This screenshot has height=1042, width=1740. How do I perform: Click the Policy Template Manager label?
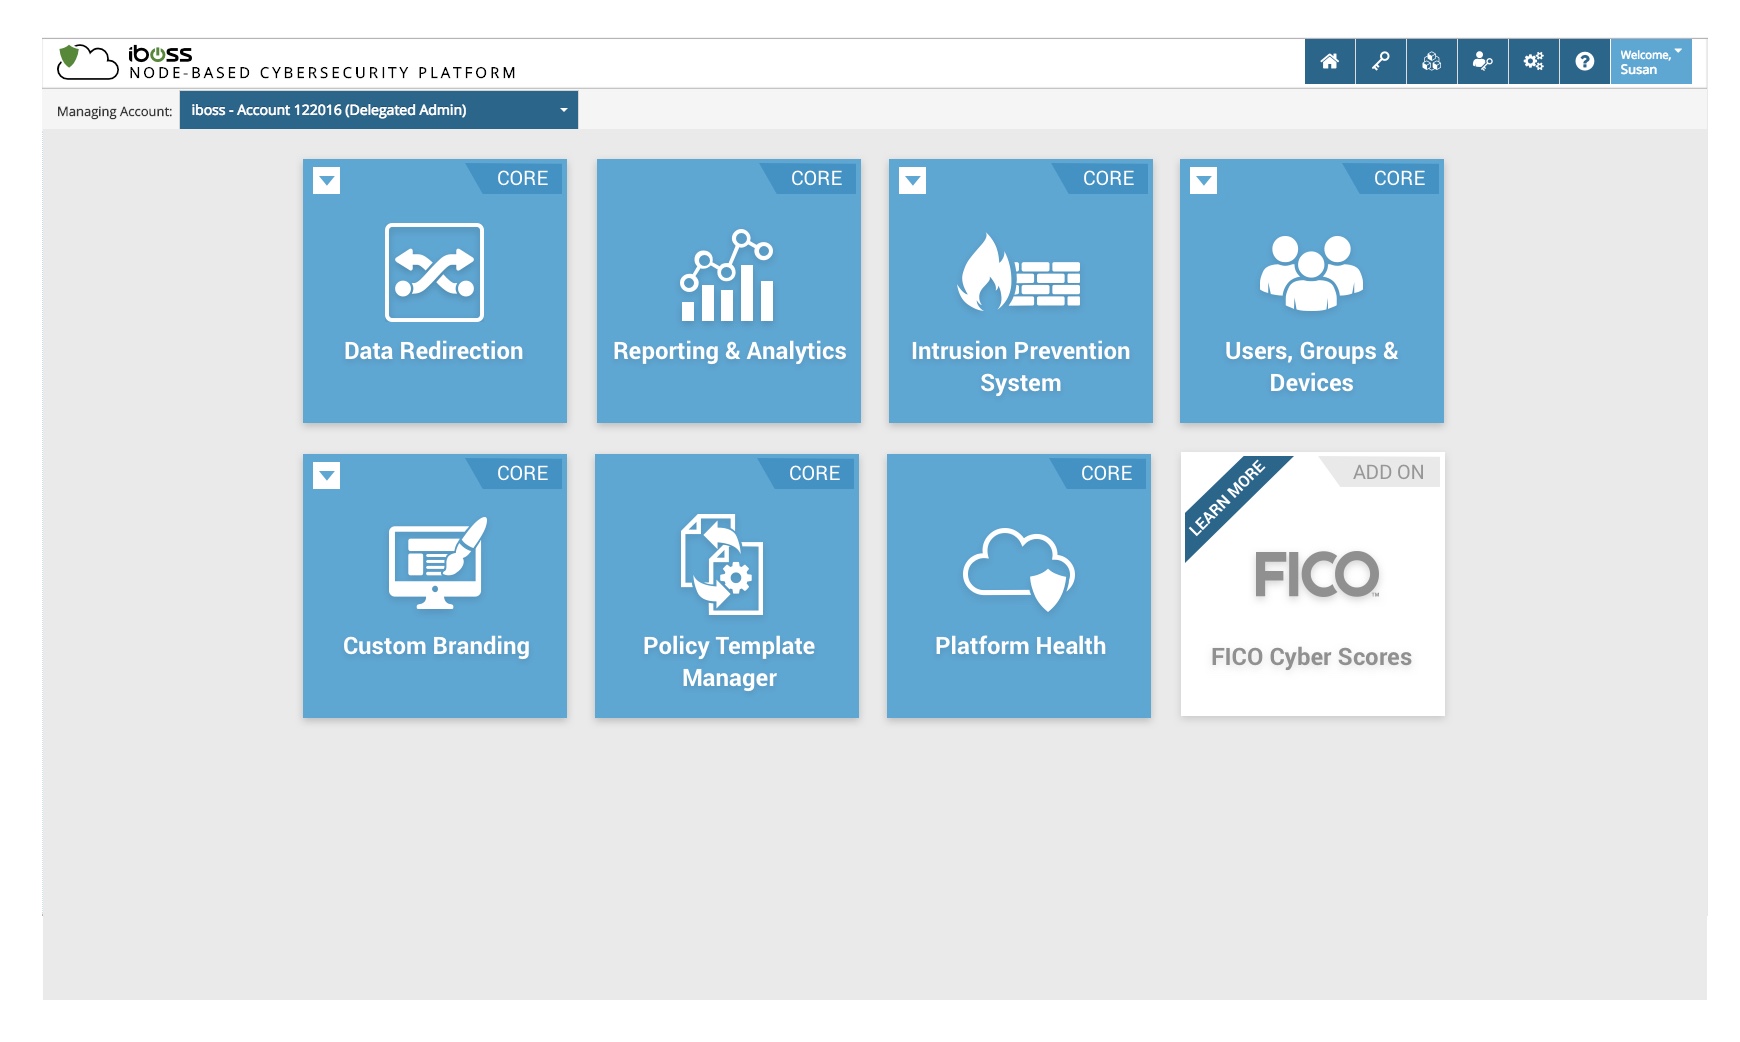point(729,662)
